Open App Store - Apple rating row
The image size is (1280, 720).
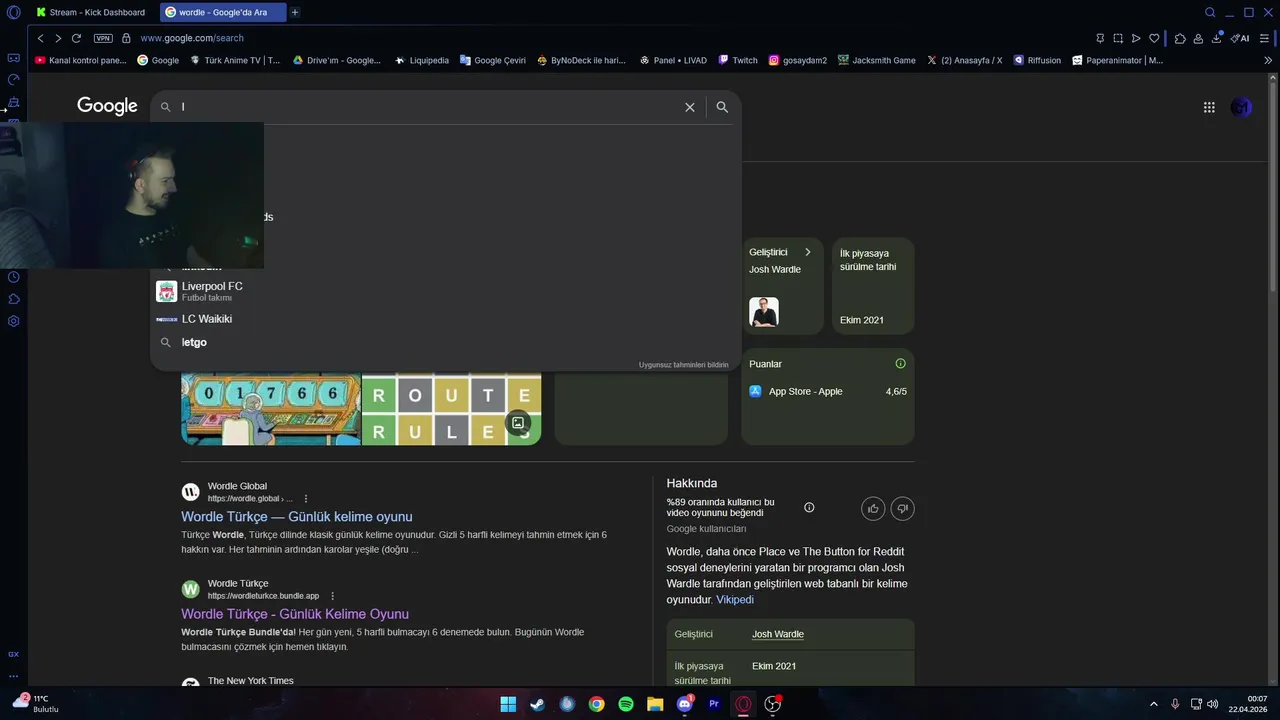pyautogui.click(x=828, y=391)
